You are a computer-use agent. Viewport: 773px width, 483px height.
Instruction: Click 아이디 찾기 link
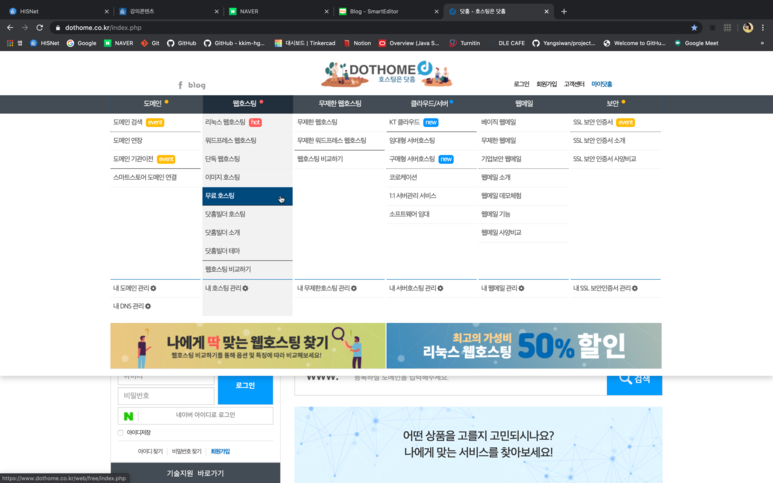tap(150, 451)
